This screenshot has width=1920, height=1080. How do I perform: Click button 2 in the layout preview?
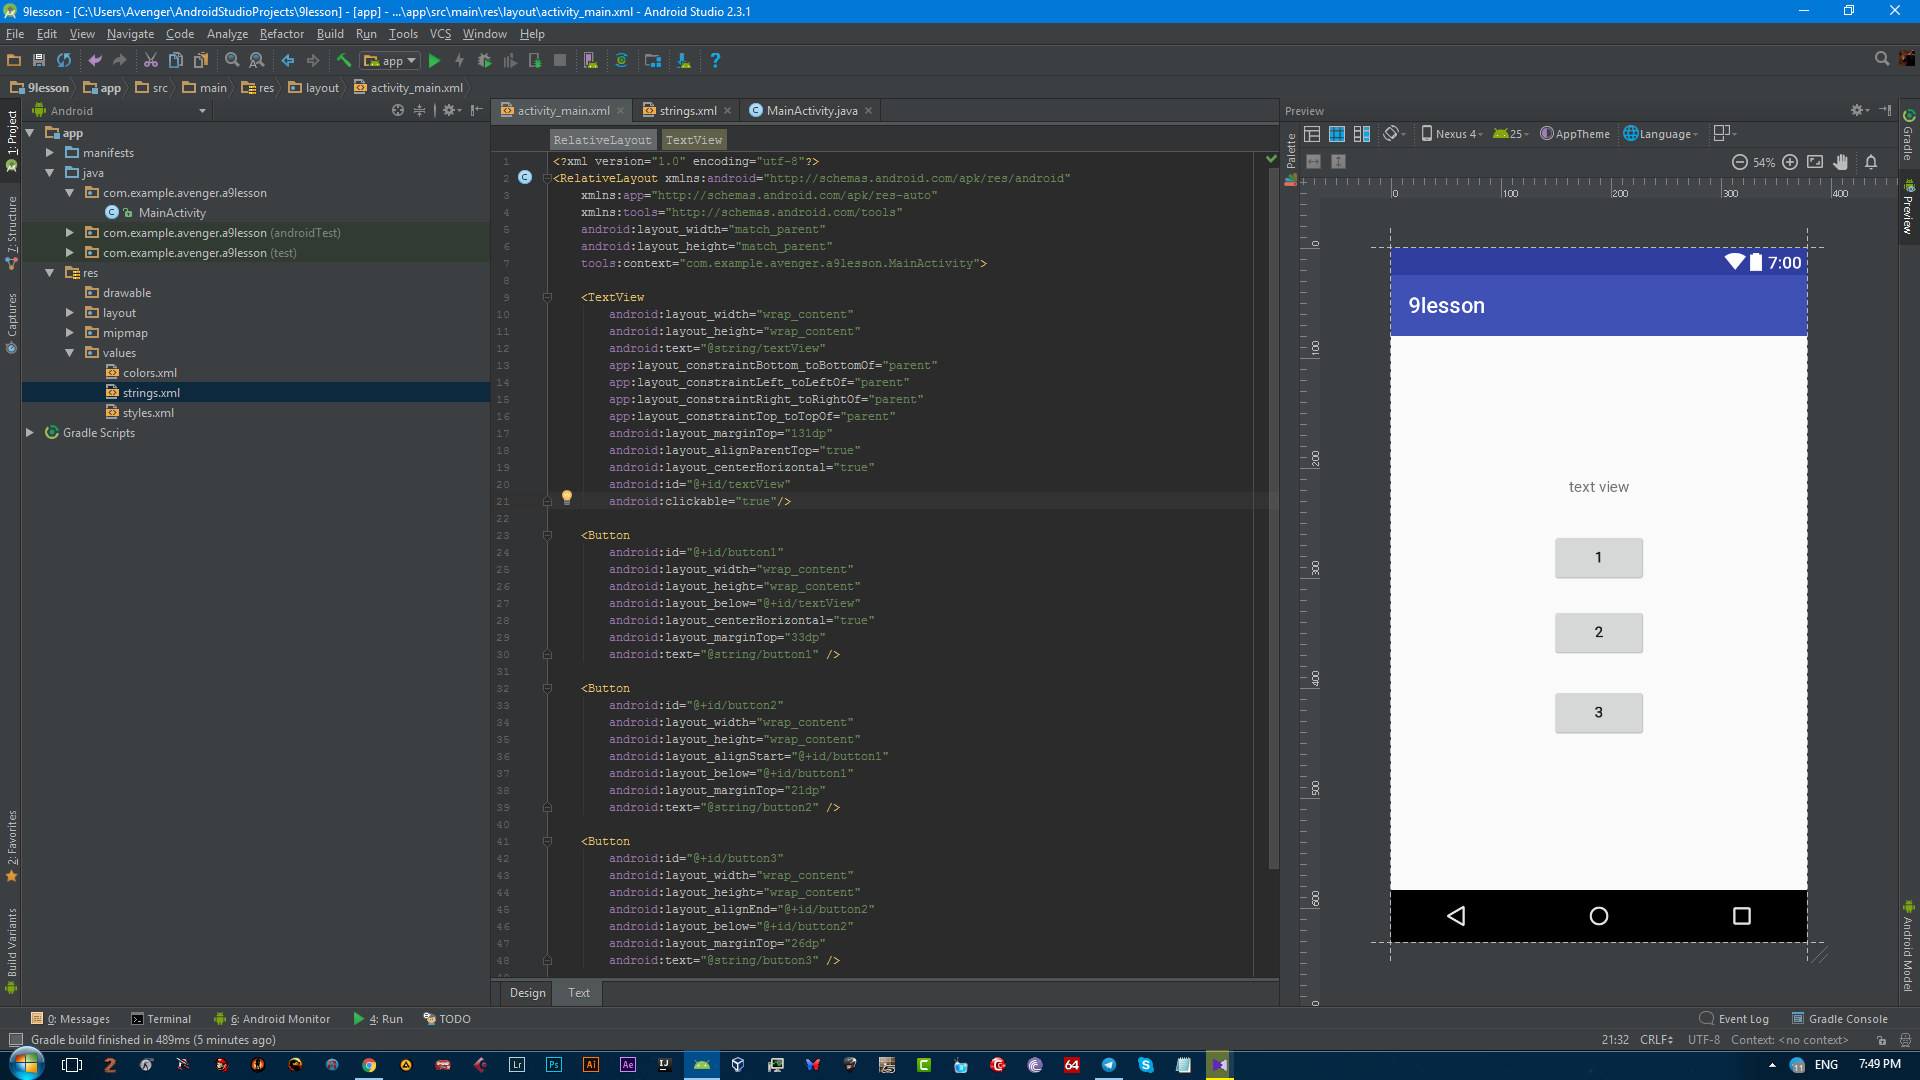click(1598, 633)
